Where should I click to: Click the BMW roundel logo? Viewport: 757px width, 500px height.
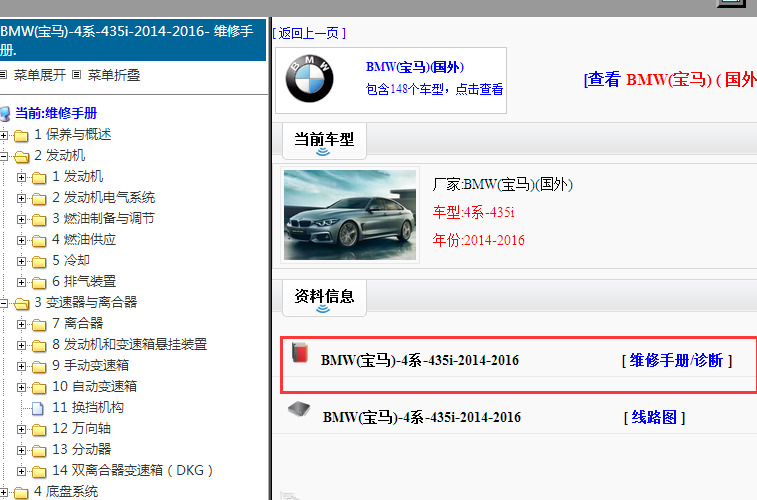309,79
